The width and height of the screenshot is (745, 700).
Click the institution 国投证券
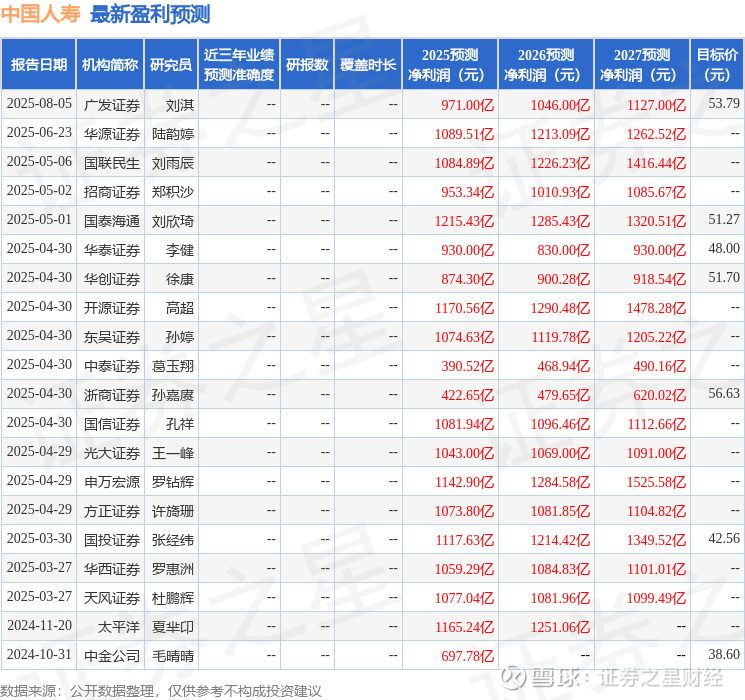[112, 540]
